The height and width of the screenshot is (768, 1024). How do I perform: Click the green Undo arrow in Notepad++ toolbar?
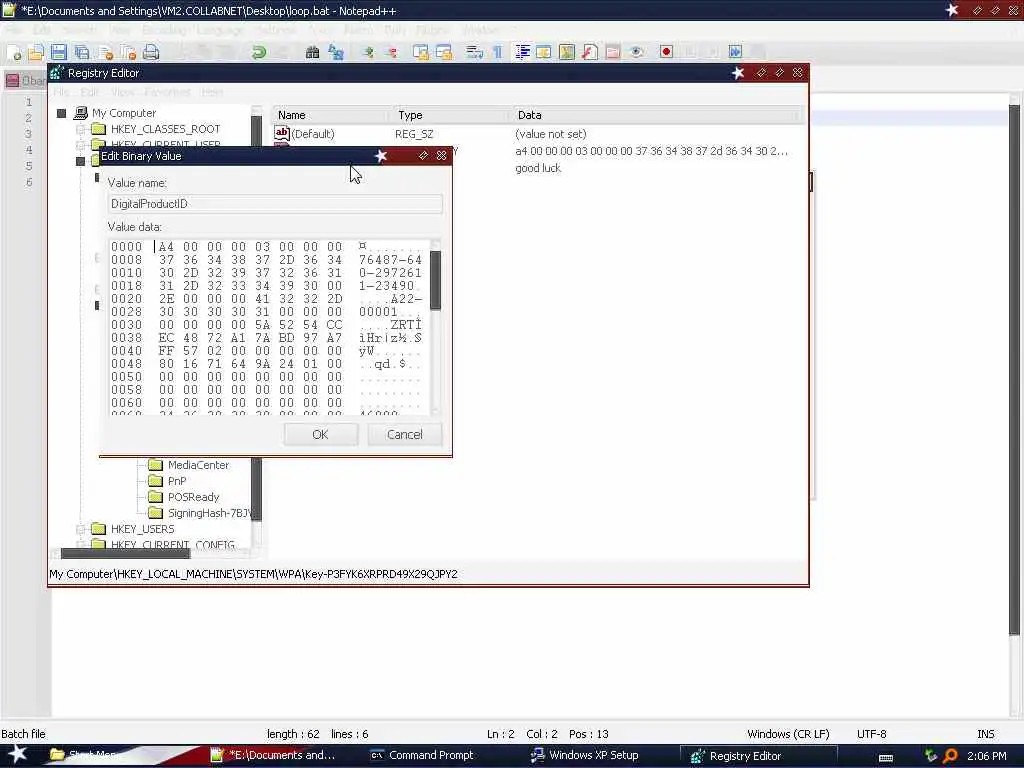[x=259, y=52]
